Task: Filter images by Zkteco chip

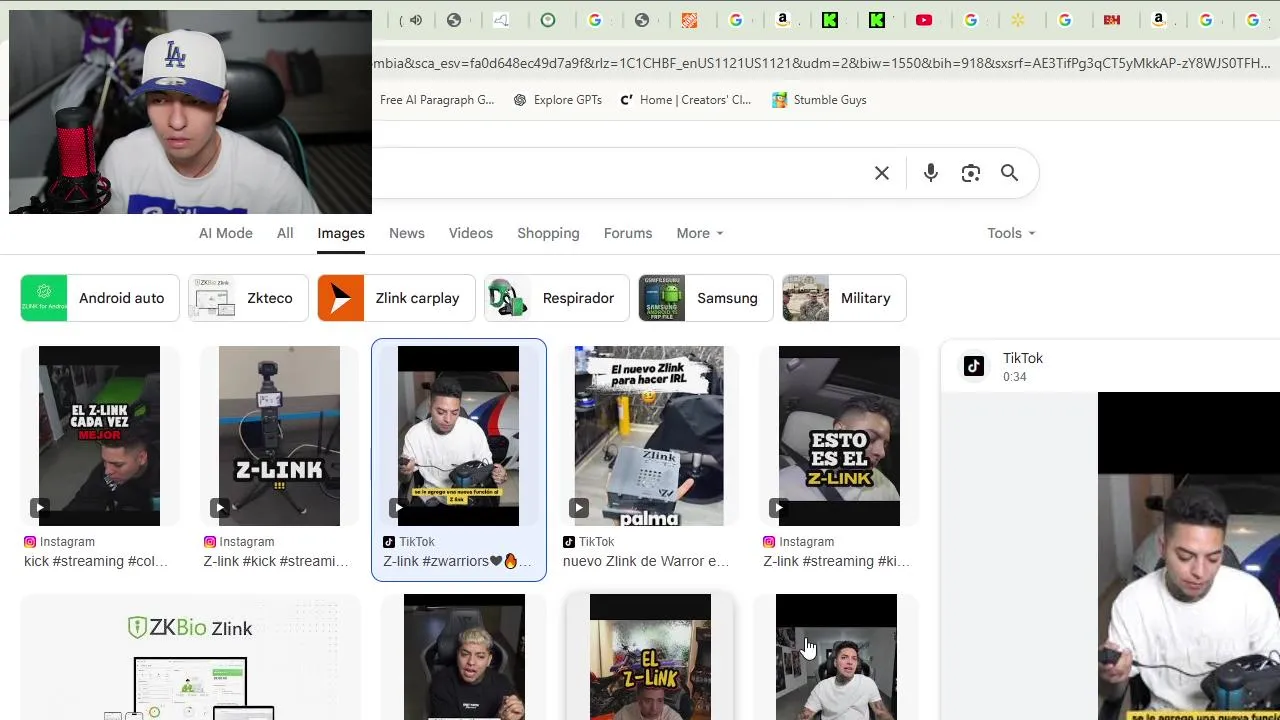Action: (249, 298)
